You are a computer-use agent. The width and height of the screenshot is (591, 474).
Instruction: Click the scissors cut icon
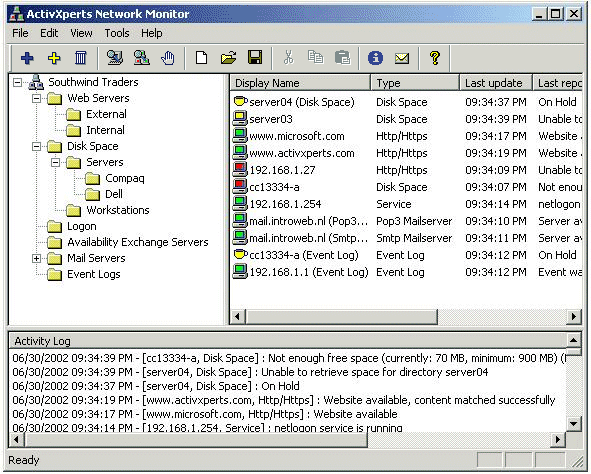[288, 58]
